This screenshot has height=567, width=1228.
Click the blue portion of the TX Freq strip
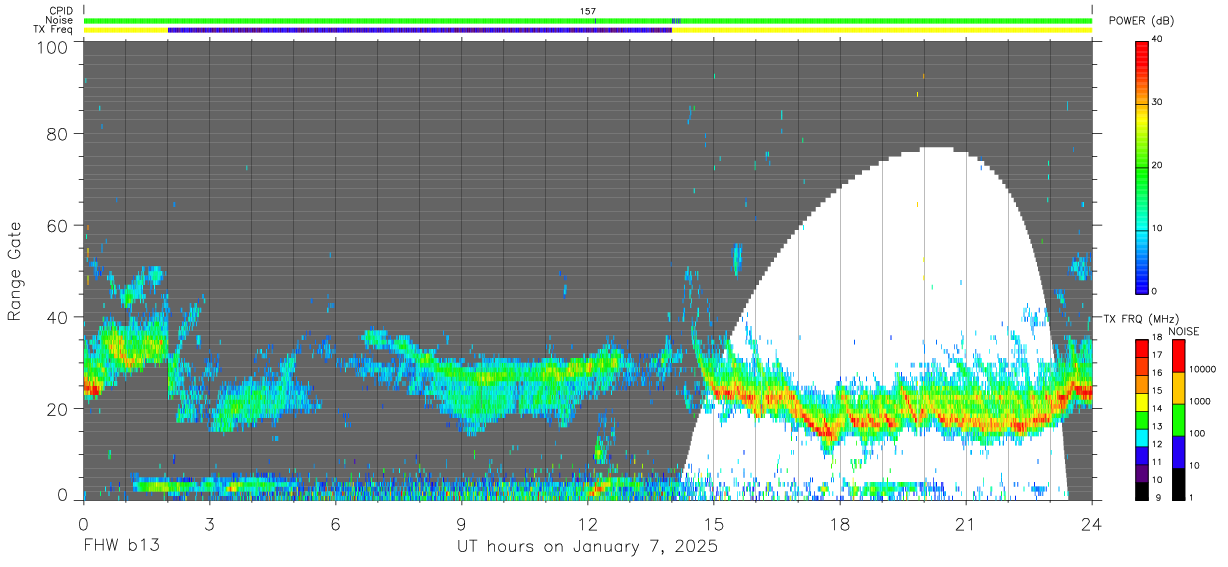click(x=419, y=30)
